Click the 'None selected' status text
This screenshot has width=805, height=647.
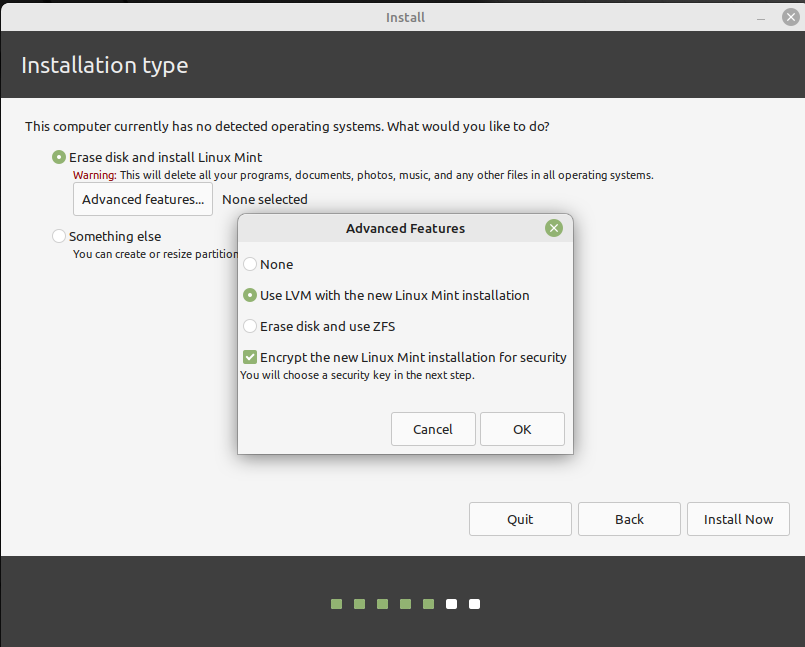[264, 199]
